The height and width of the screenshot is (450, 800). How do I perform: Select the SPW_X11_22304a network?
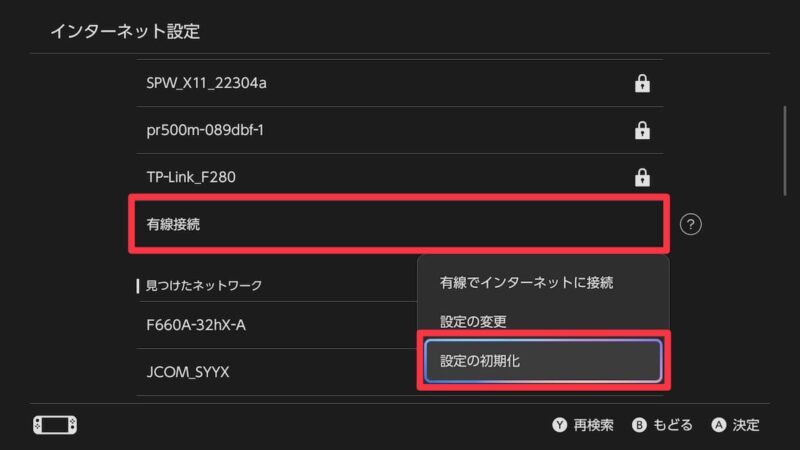pos(399,83)
